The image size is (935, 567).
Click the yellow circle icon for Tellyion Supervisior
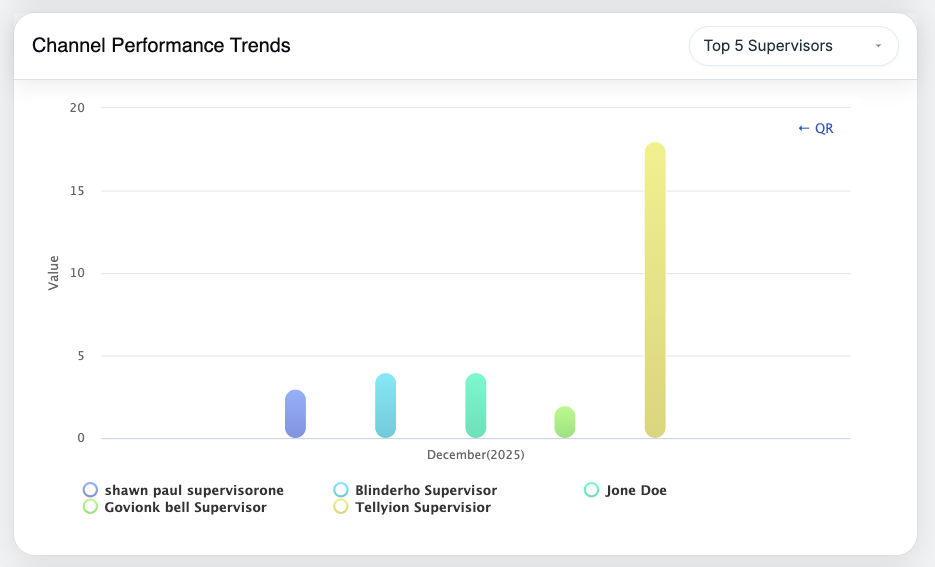click(x=341, y=507)
